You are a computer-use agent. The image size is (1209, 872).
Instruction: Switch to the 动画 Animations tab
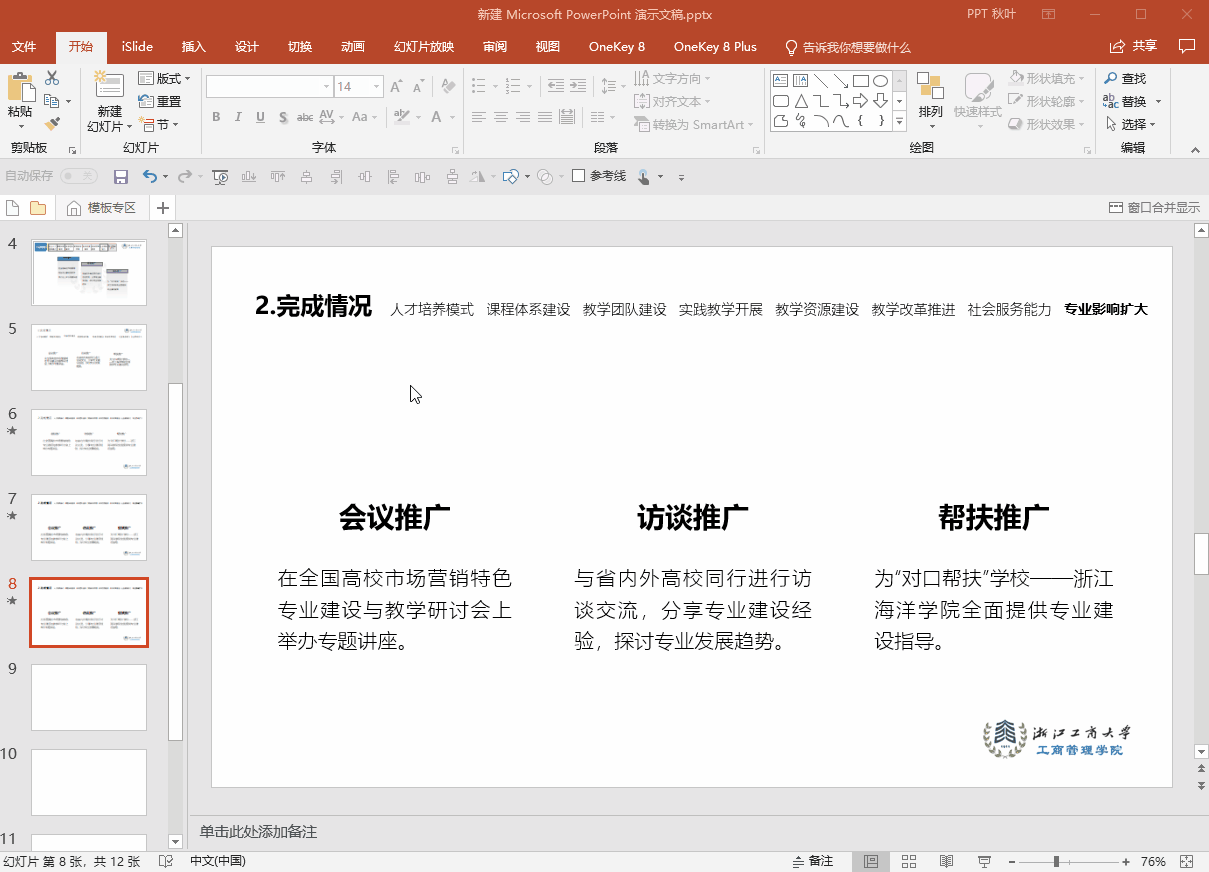[353, 47]
